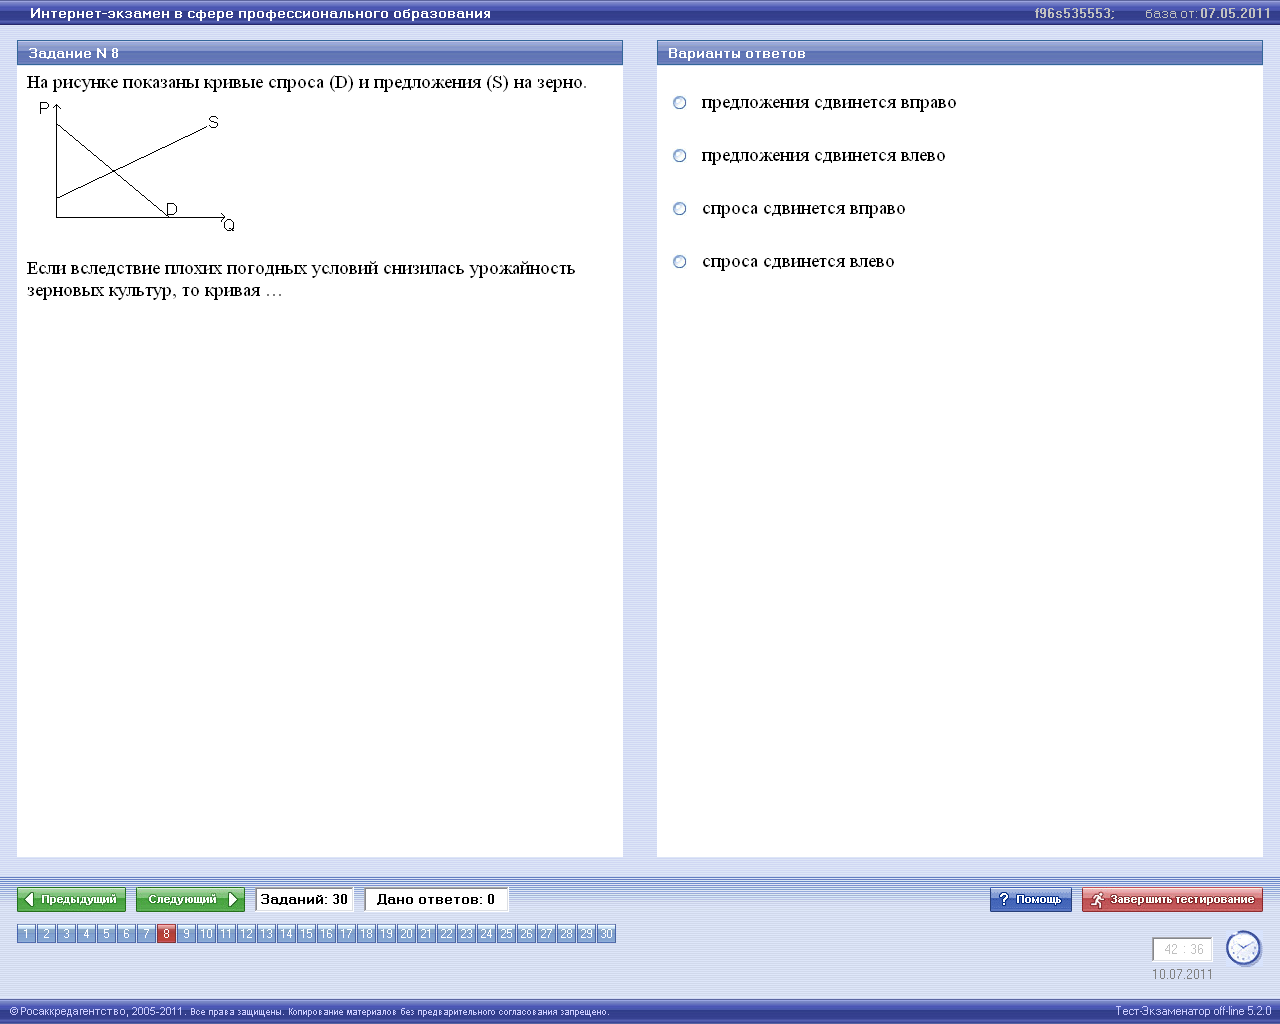Click the 'Заданий: 30' counter
1280x1024 pixels.
(x=304, y=900)
